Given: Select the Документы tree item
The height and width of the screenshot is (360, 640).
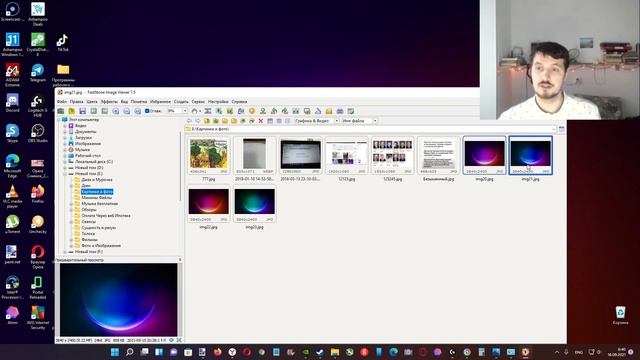Looking at the screenshot, I should click(86, 132).
